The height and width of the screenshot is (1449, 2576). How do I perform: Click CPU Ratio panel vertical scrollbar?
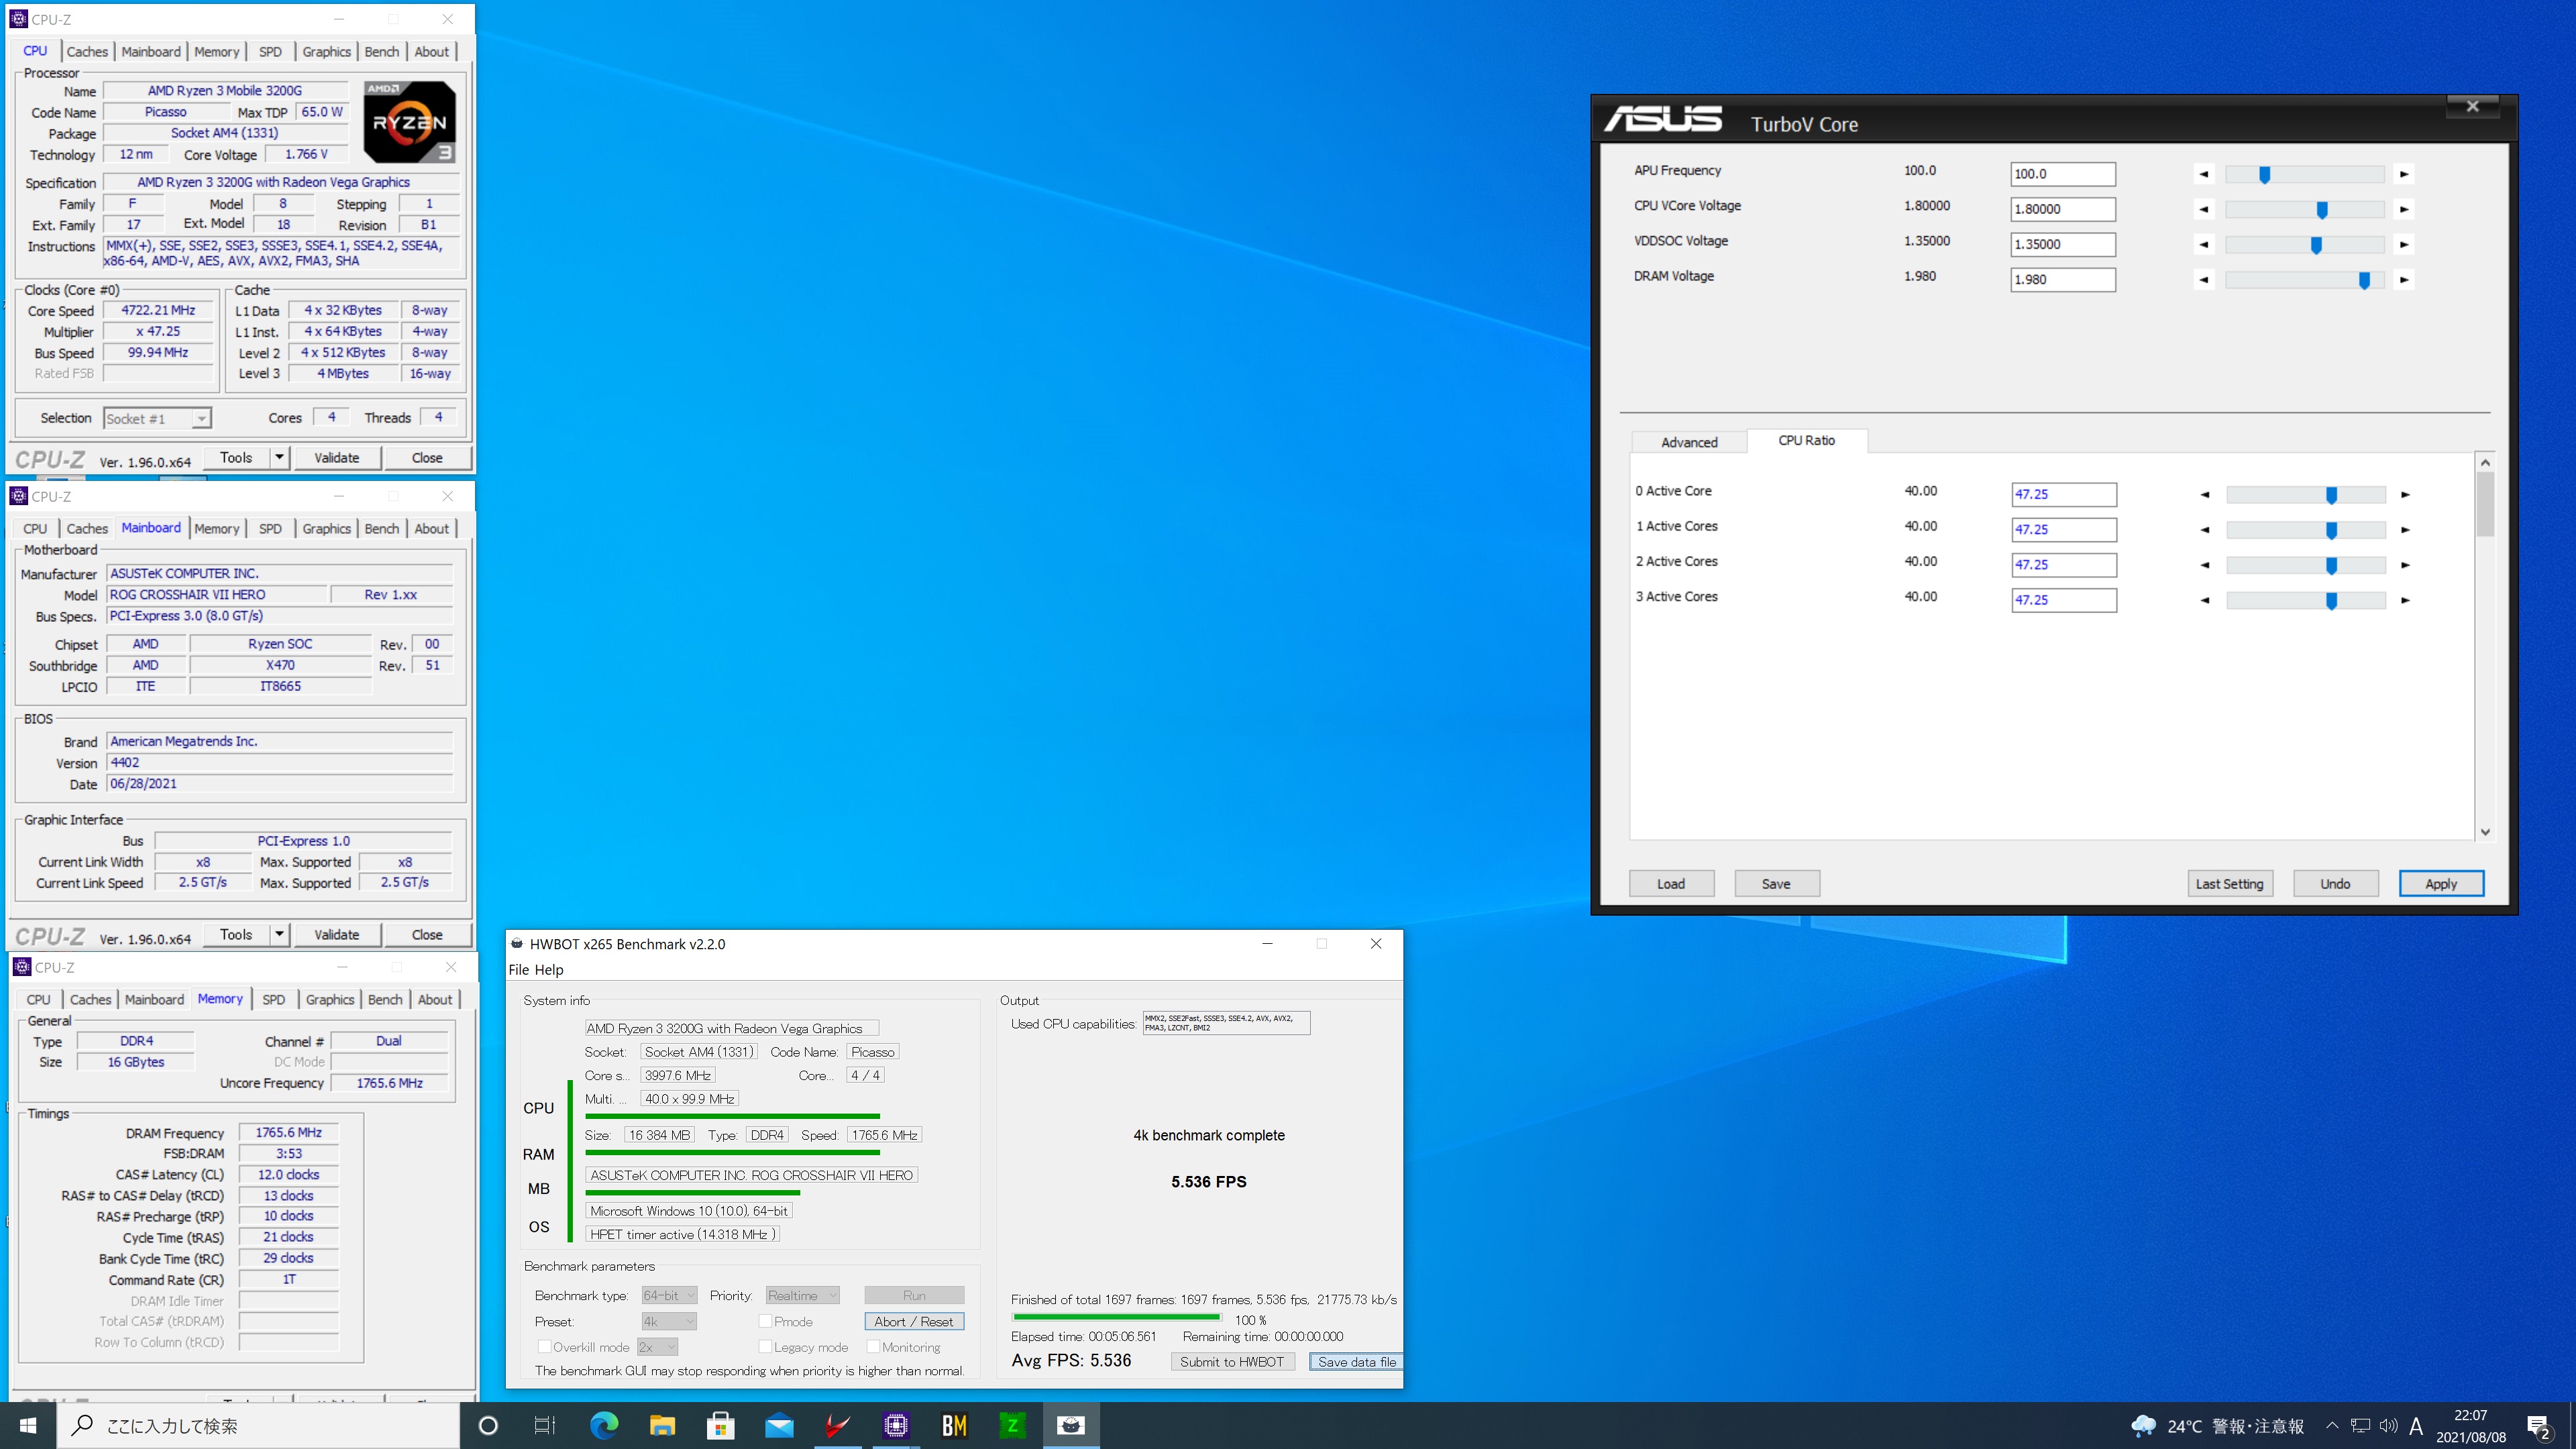[x=2485, y=646]
